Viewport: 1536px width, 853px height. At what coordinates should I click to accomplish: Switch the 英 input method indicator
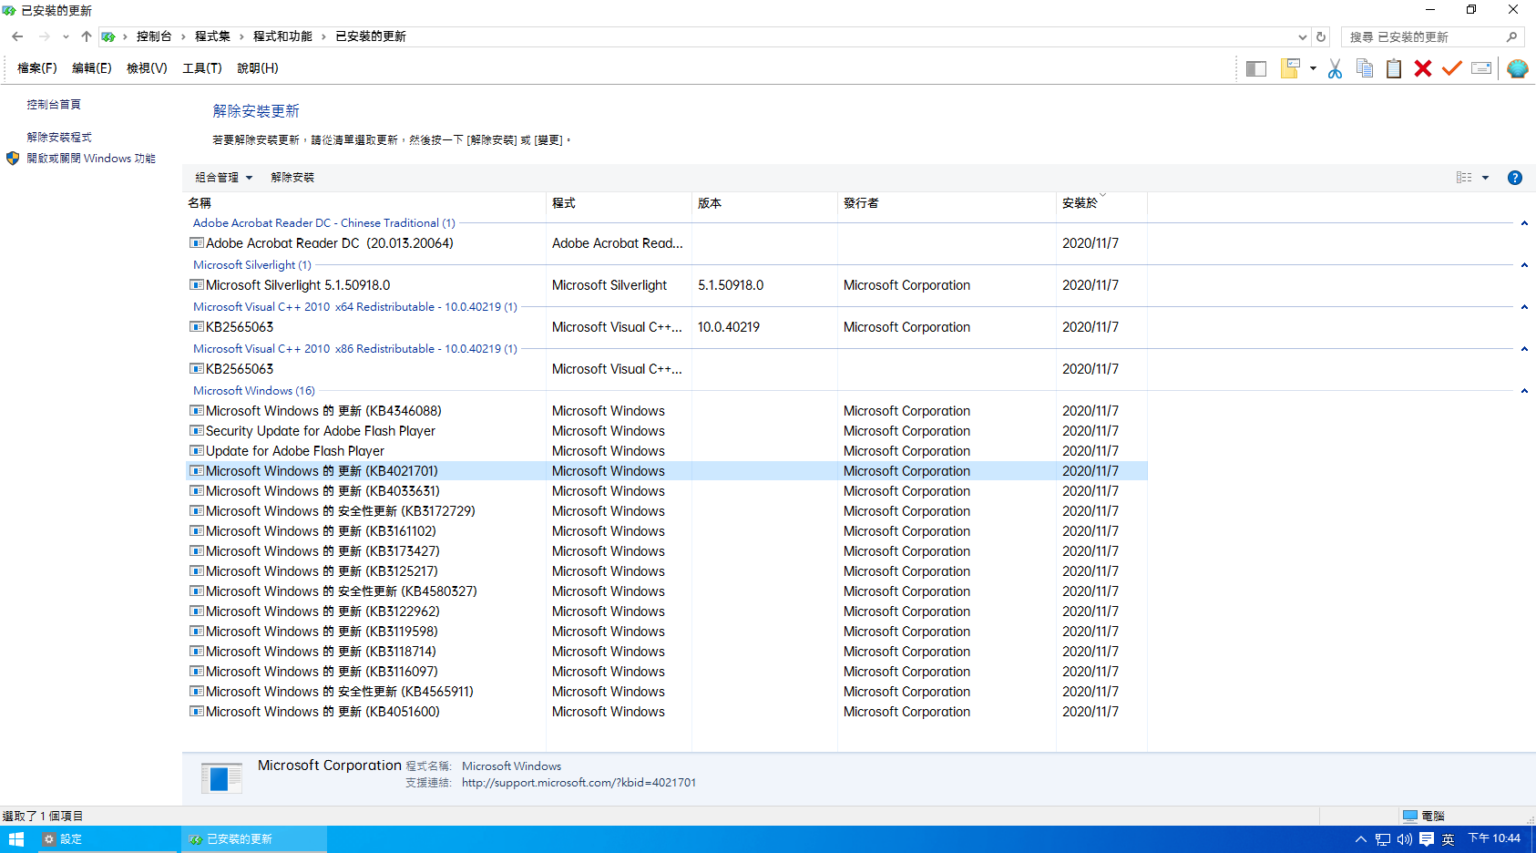point(1448,839)
